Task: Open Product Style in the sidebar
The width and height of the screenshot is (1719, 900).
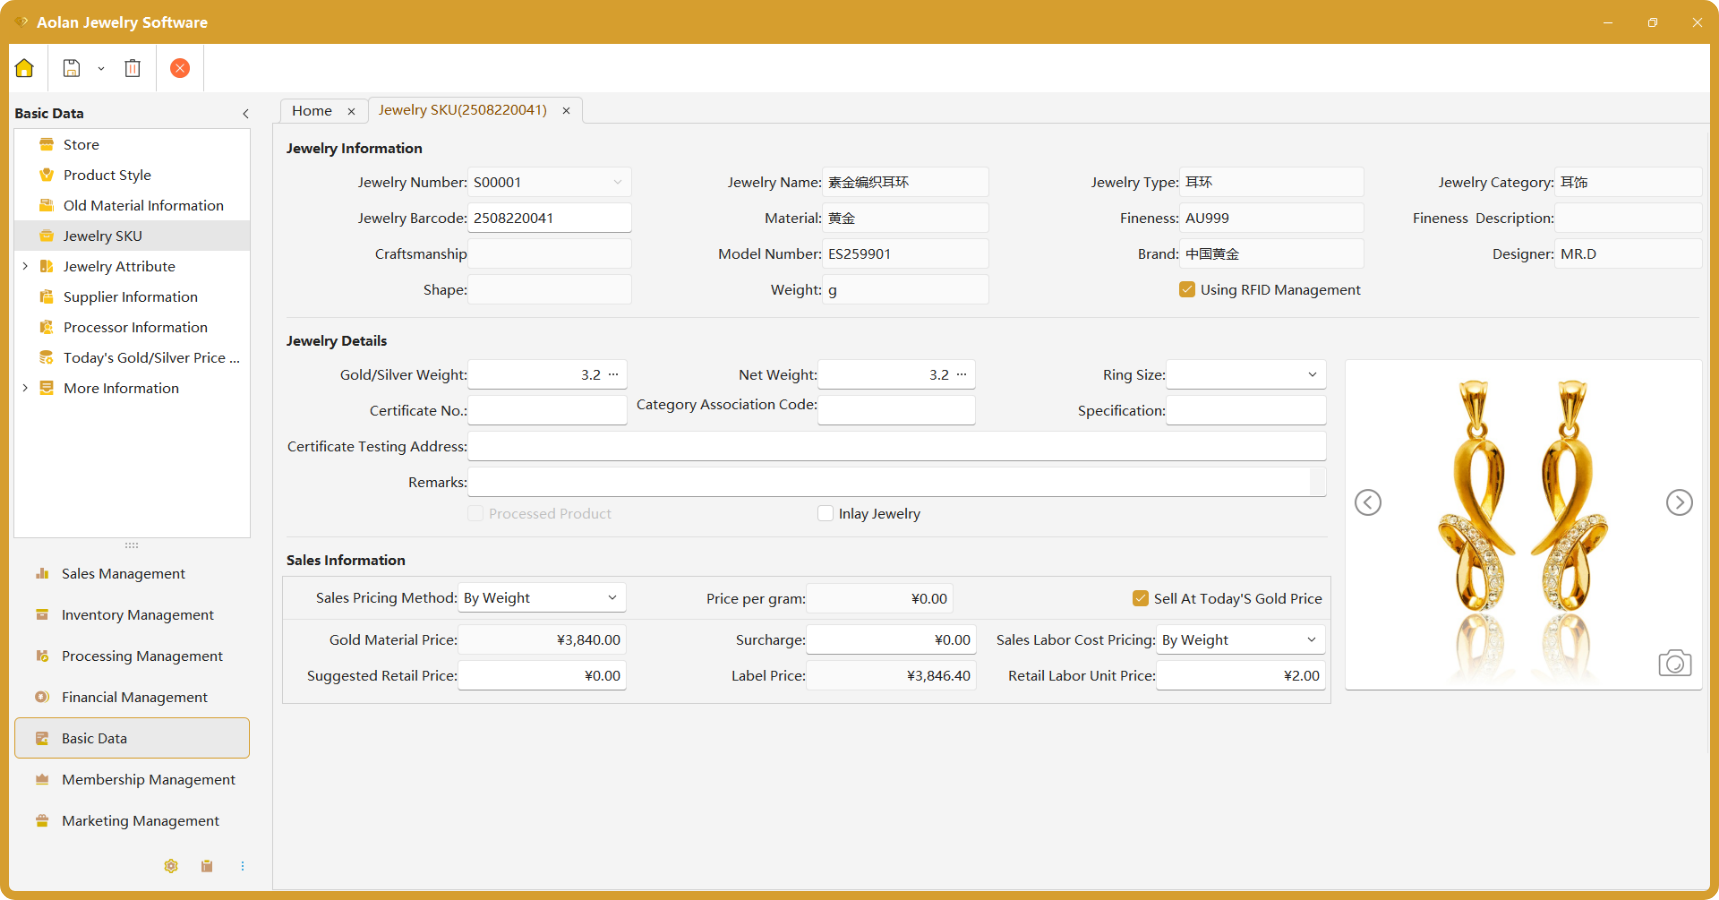Action: coord(107,175)
